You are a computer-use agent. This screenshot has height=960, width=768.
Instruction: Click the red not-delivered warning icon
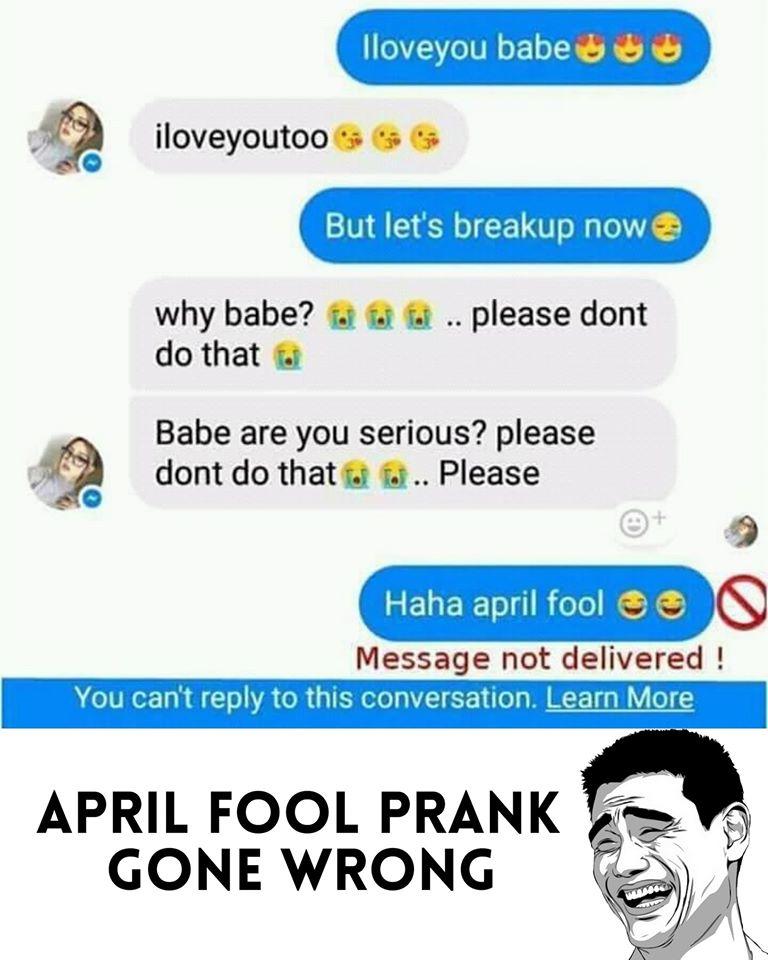742,603
